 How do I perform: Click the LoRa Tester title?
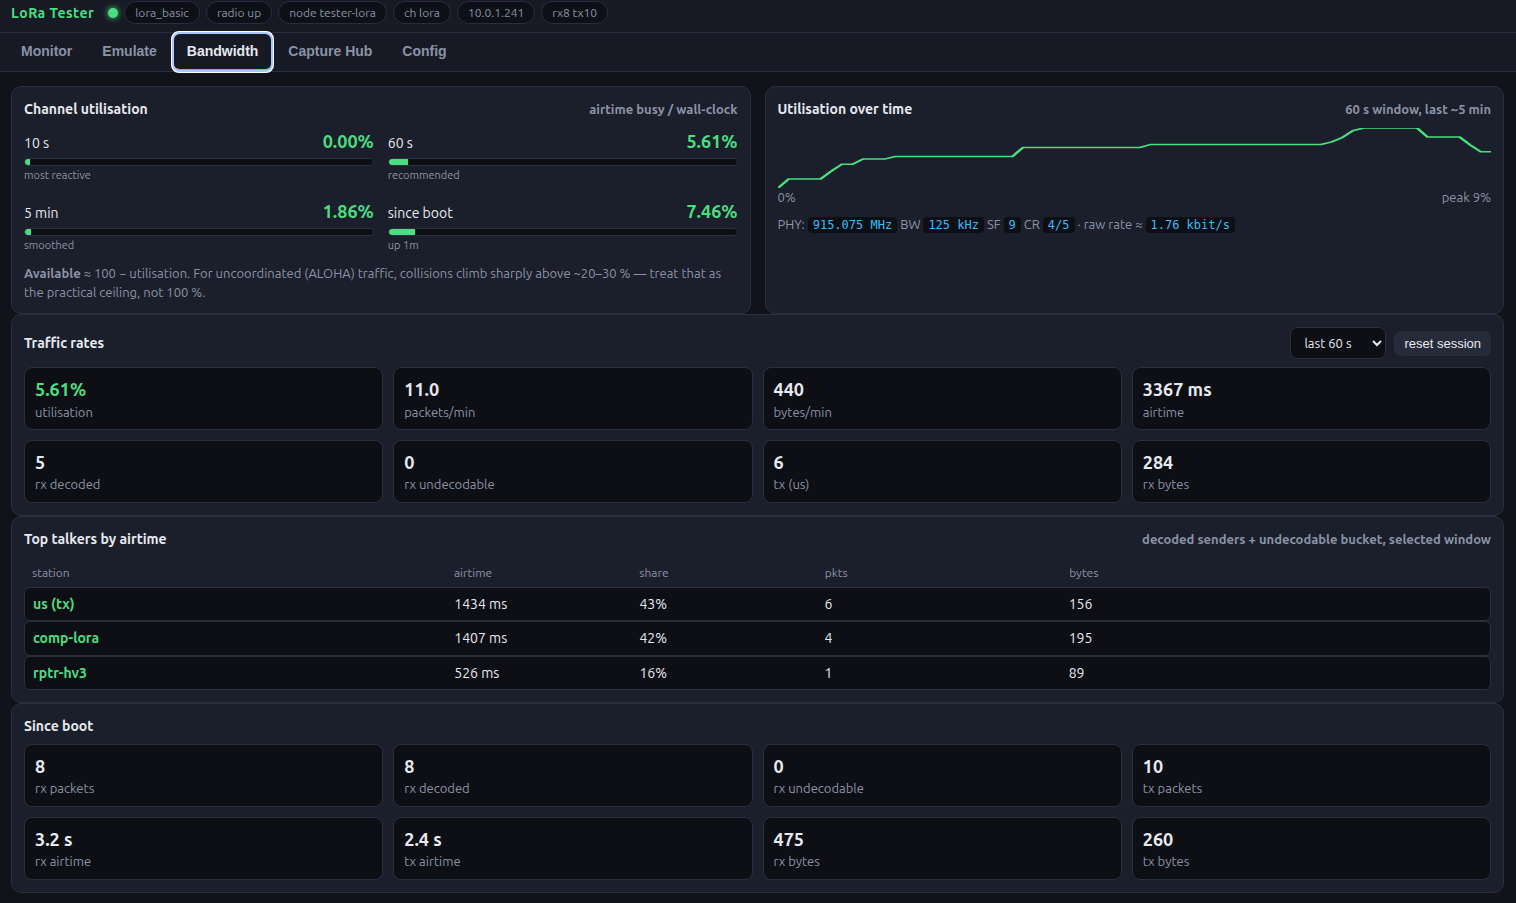coord(52,13)
